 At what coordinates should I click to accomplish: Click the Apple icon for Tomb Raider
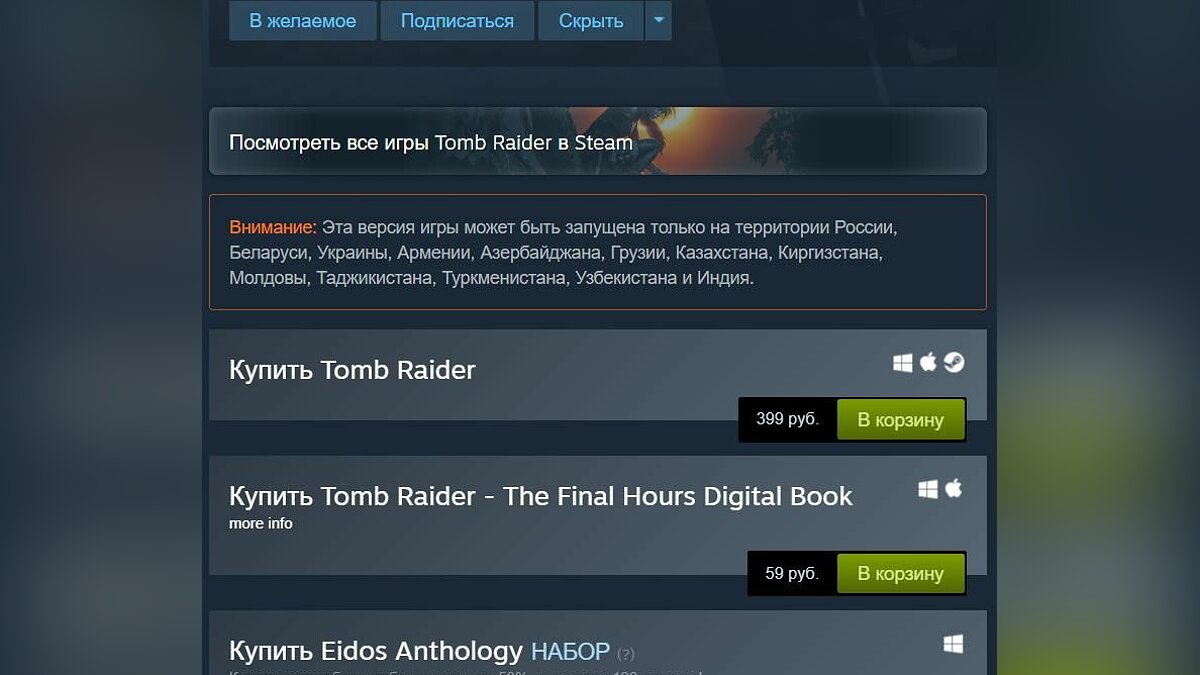point(928,362)
